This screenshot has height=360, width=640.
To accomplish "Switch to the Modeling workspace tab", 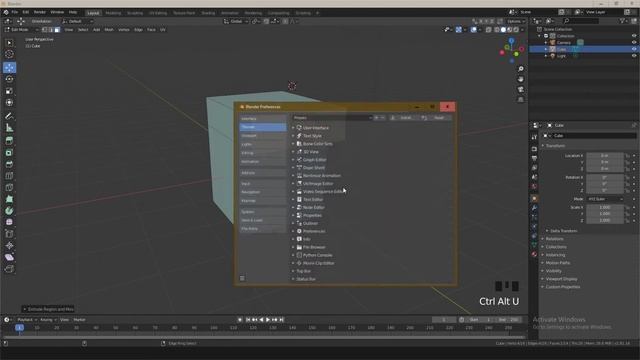I will click(x=113, y=13).
